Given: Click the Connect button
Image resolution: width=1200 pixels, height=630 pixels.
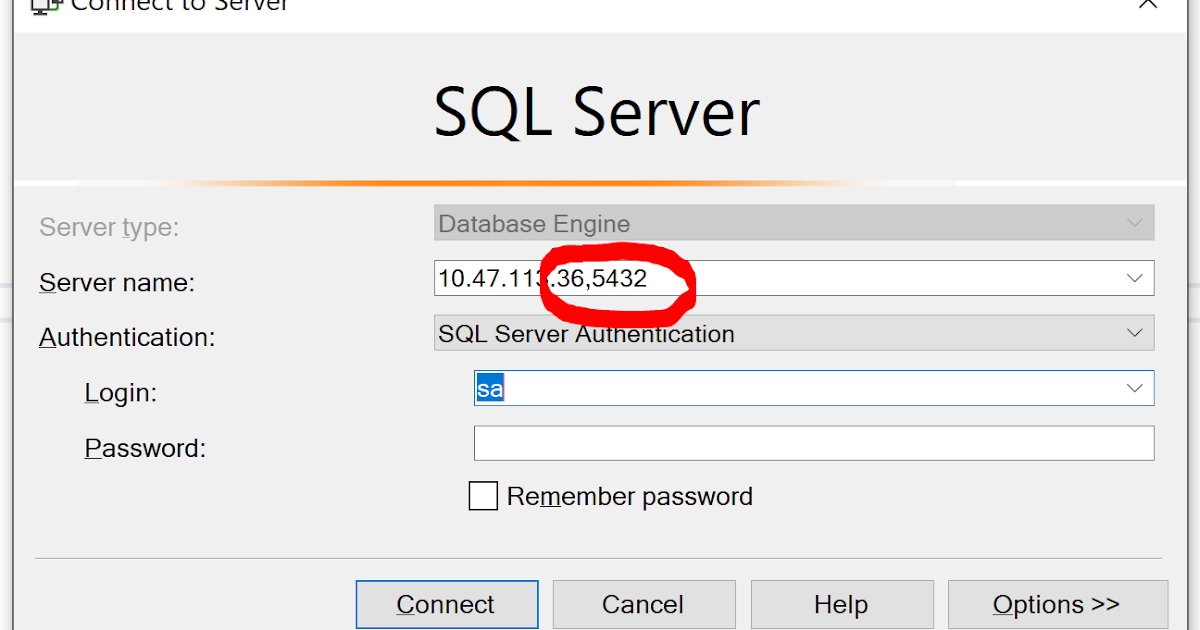Looking at the screenshot, I should point(446,604).
